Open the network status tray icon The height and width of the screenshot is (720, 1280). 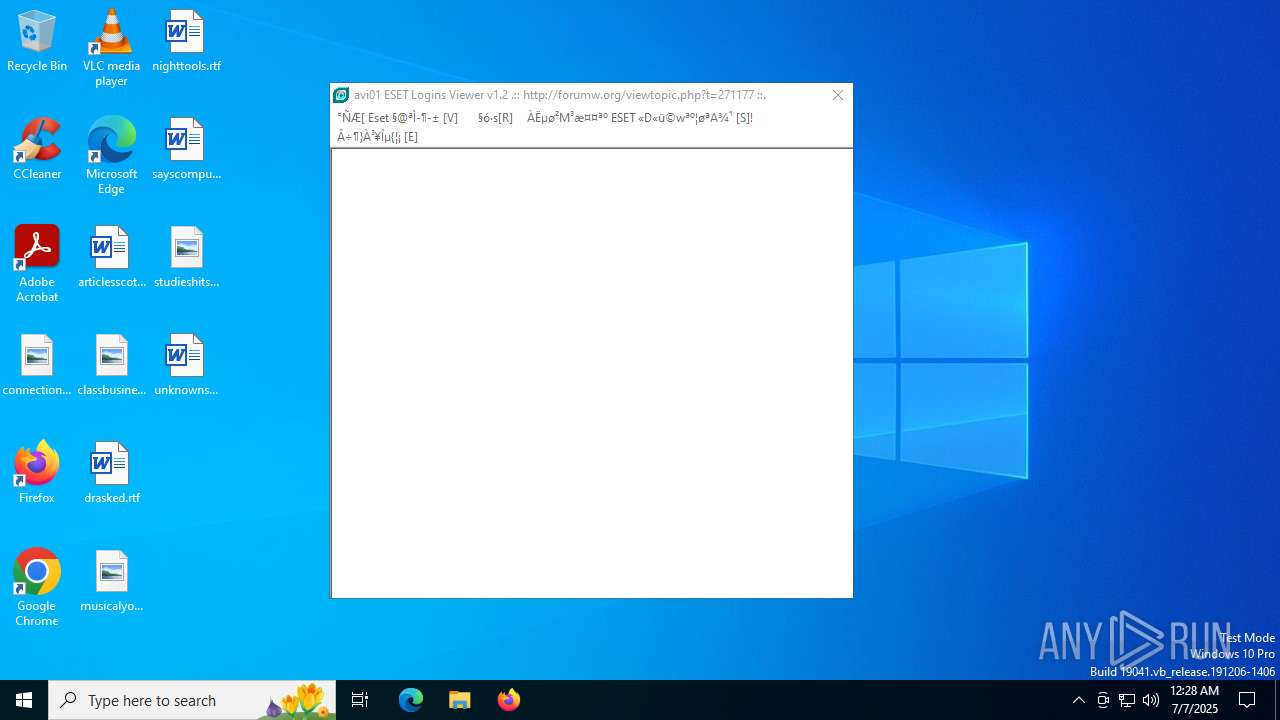click(x=1127, y=700)
